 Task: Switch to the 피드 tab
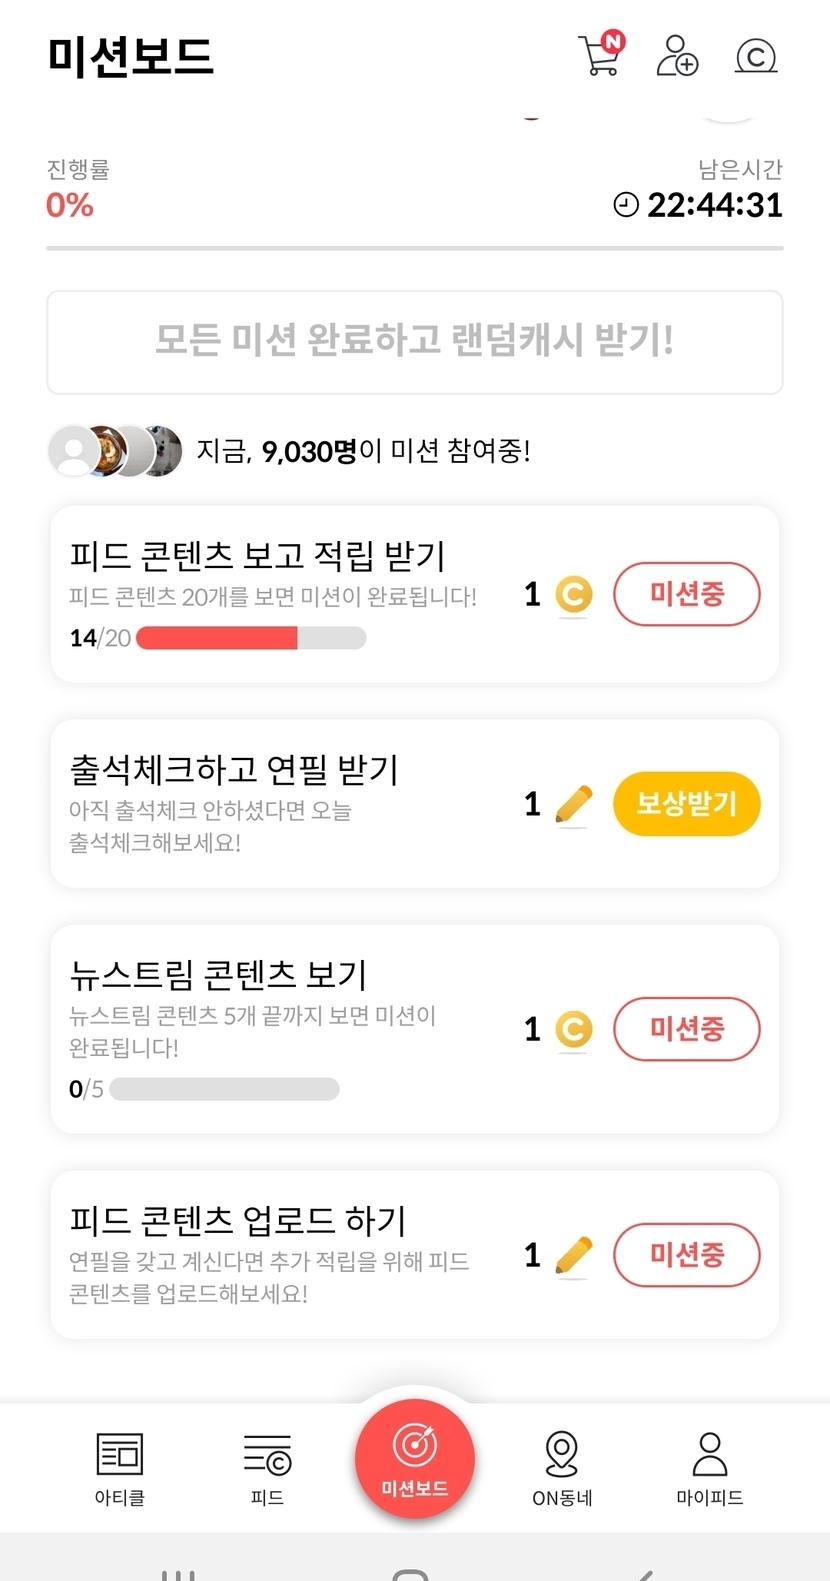pyautogui.click(x=267, y=1467)
